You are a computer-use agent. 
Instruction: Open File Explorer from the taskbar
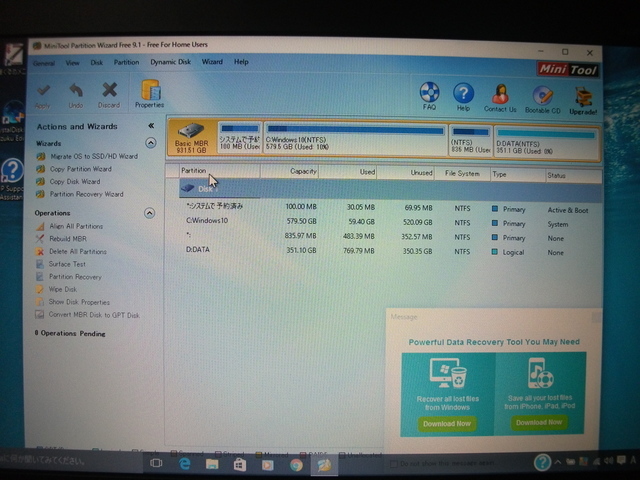[212, 464]
